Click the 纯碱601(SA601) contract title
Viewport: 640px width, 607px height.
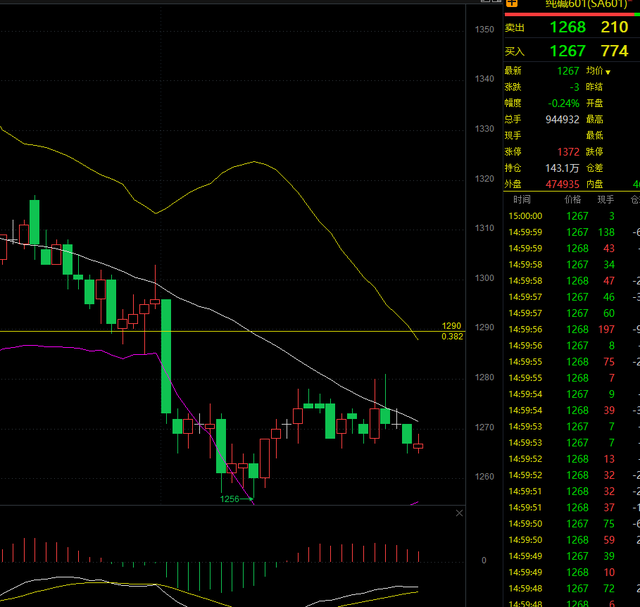click(x=579, y=4)
